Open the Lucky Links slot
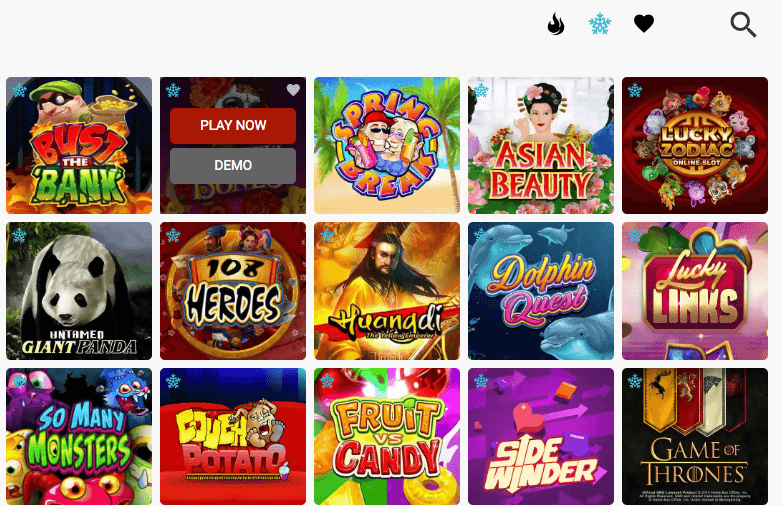 point(695,291)
